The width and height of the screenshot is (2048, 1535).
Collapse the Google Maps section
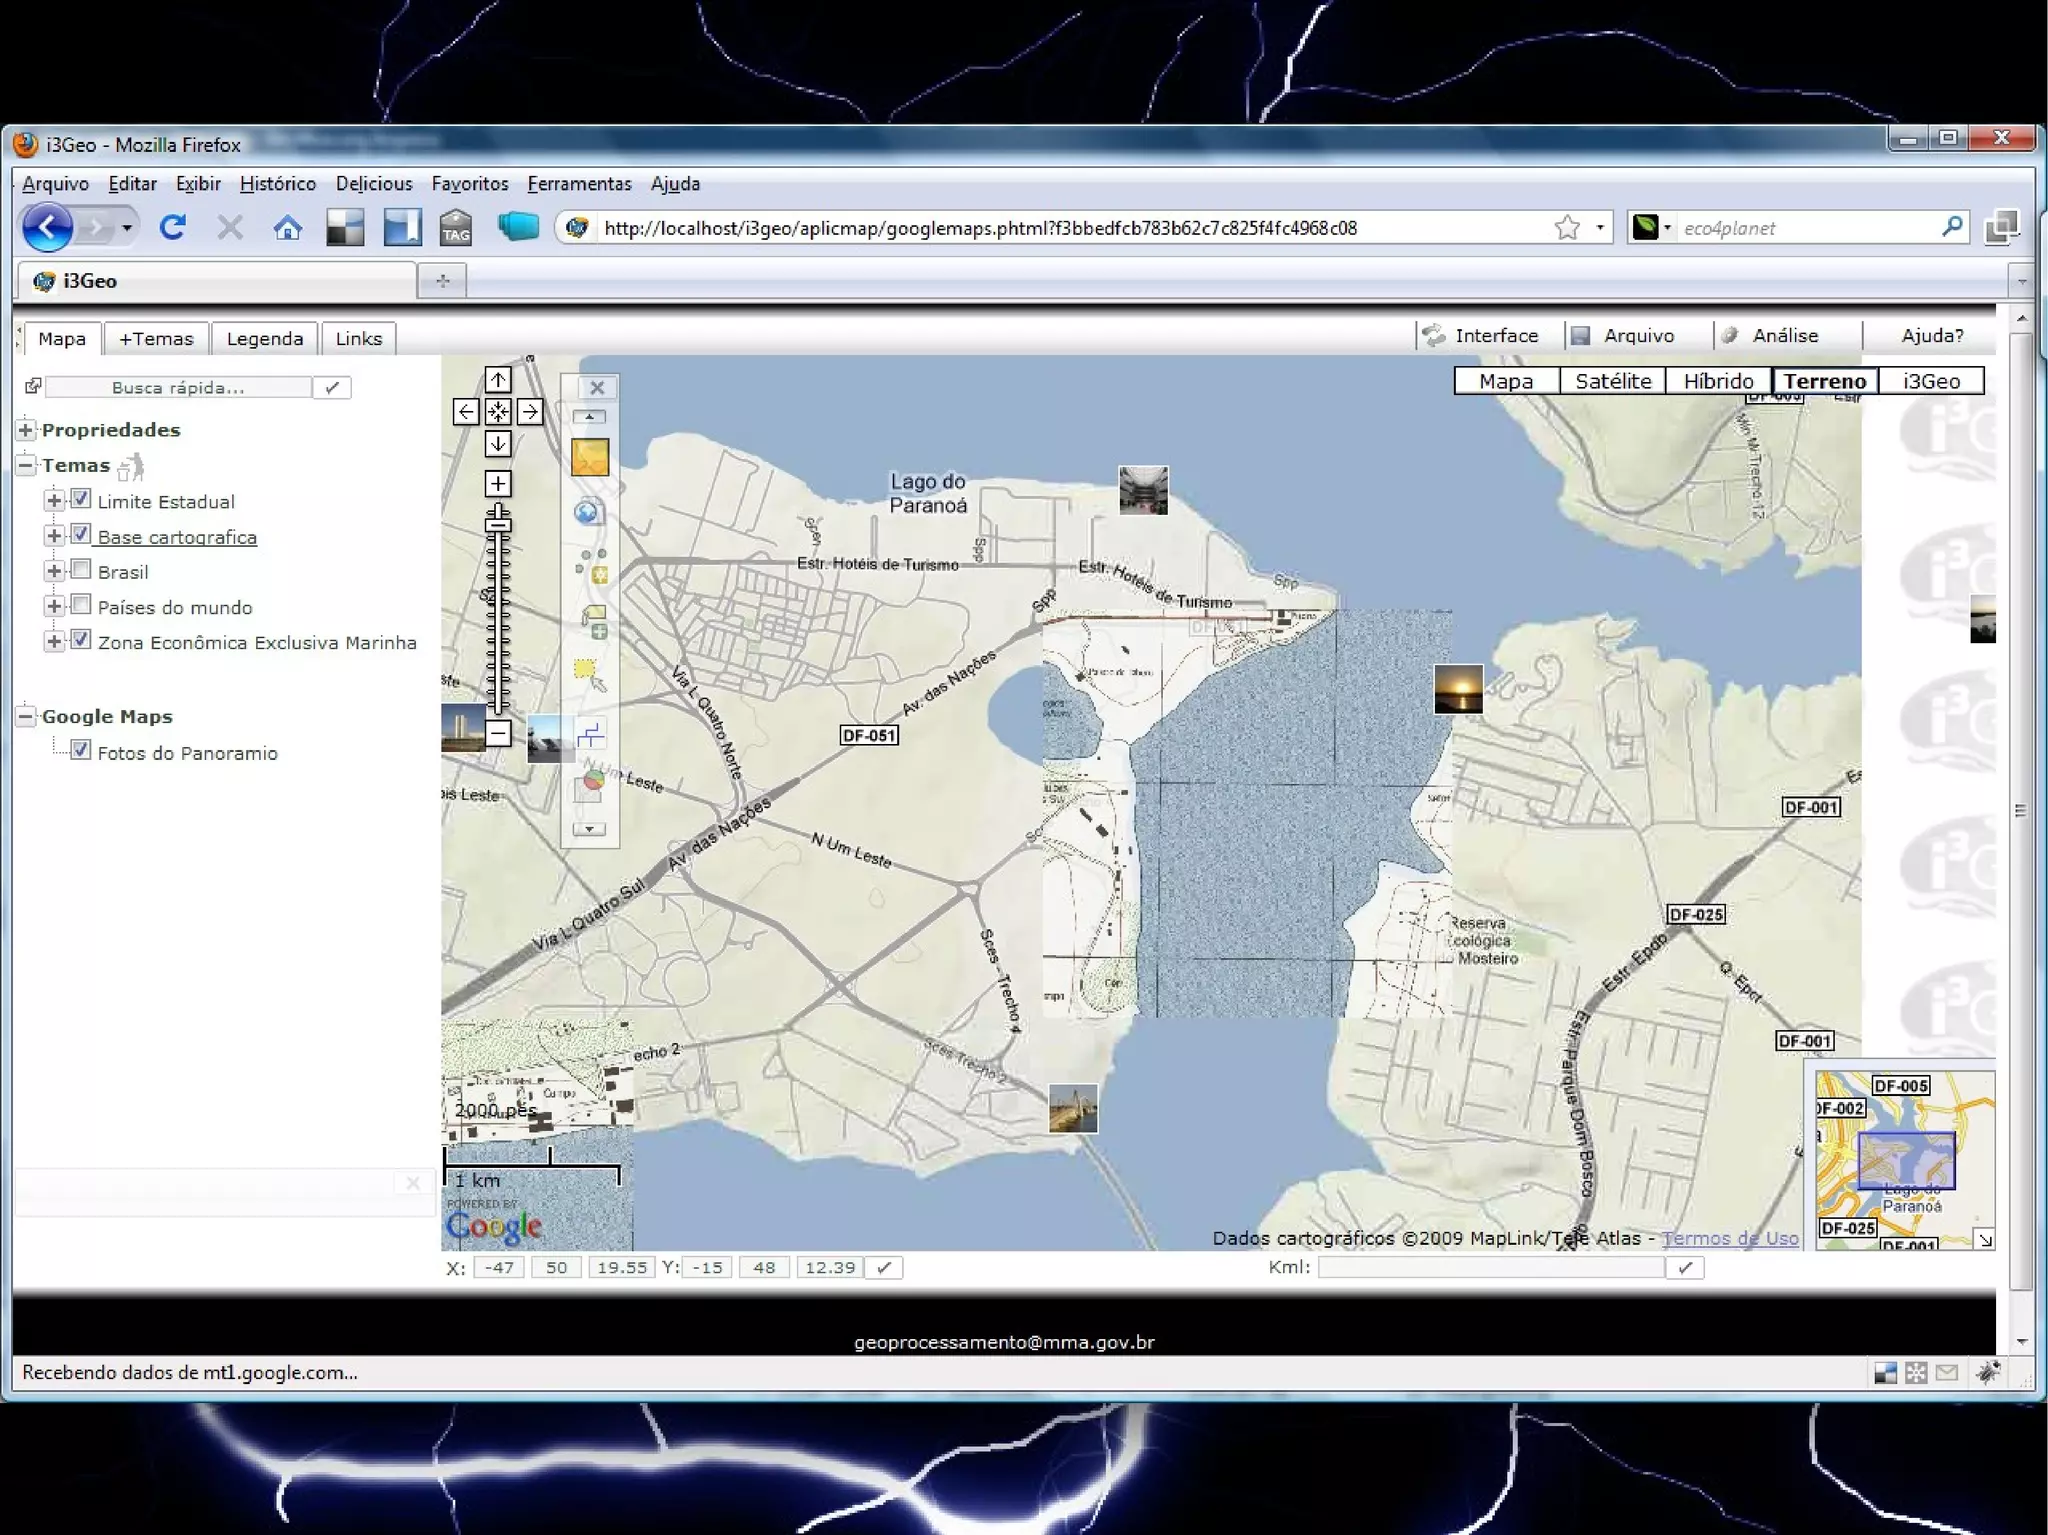click(26, 716)
